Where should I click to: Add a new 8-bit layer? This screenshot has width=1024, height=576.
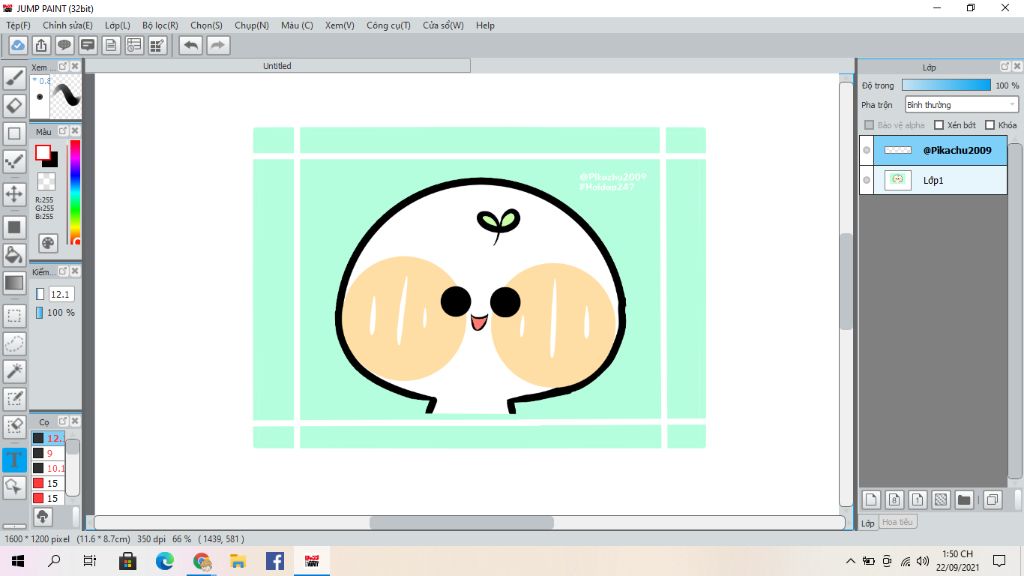(x=895, y=500)
